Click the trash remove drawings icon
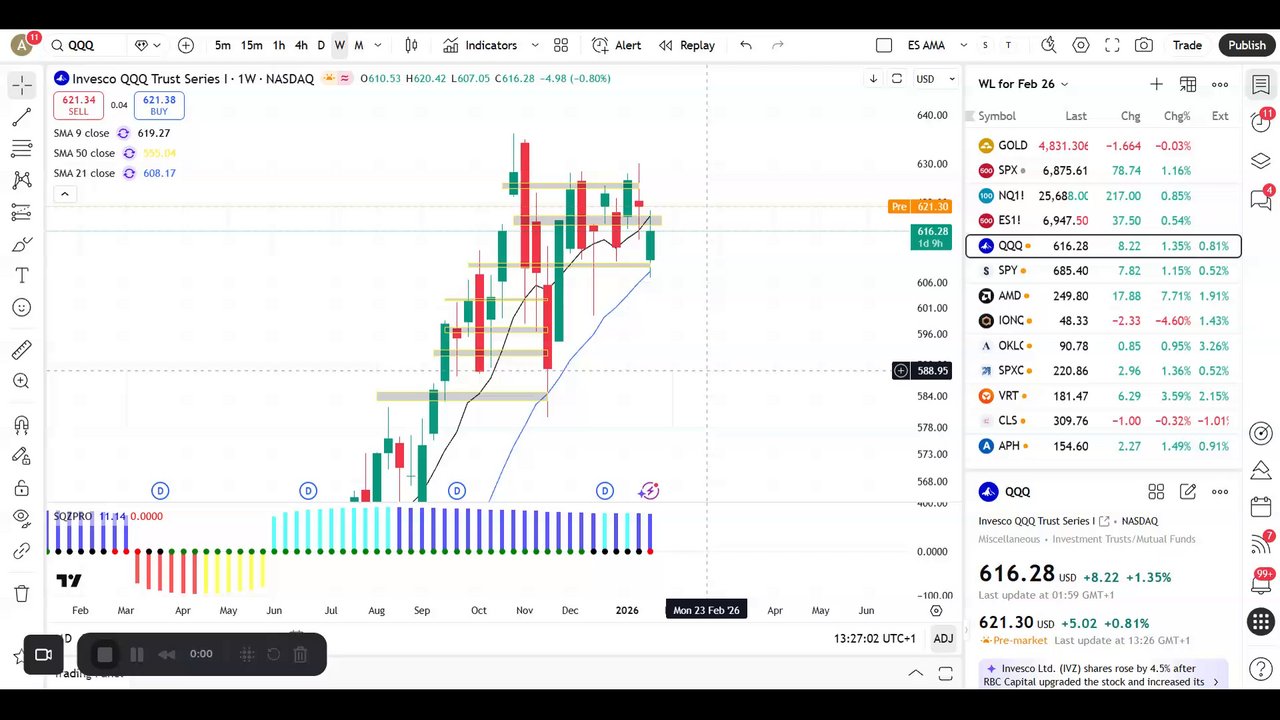Screen dimensions: 1280x720 point(22,594)
